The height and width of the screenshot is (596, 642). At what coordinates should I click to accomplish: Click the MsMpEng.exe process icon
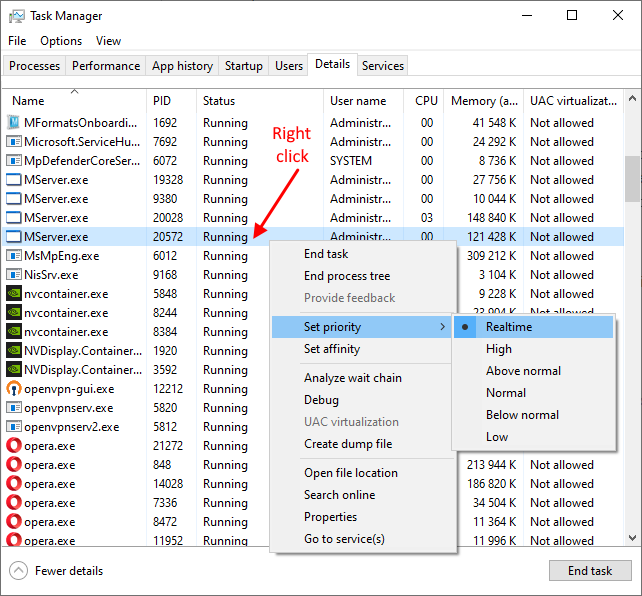tap(14, 256)
